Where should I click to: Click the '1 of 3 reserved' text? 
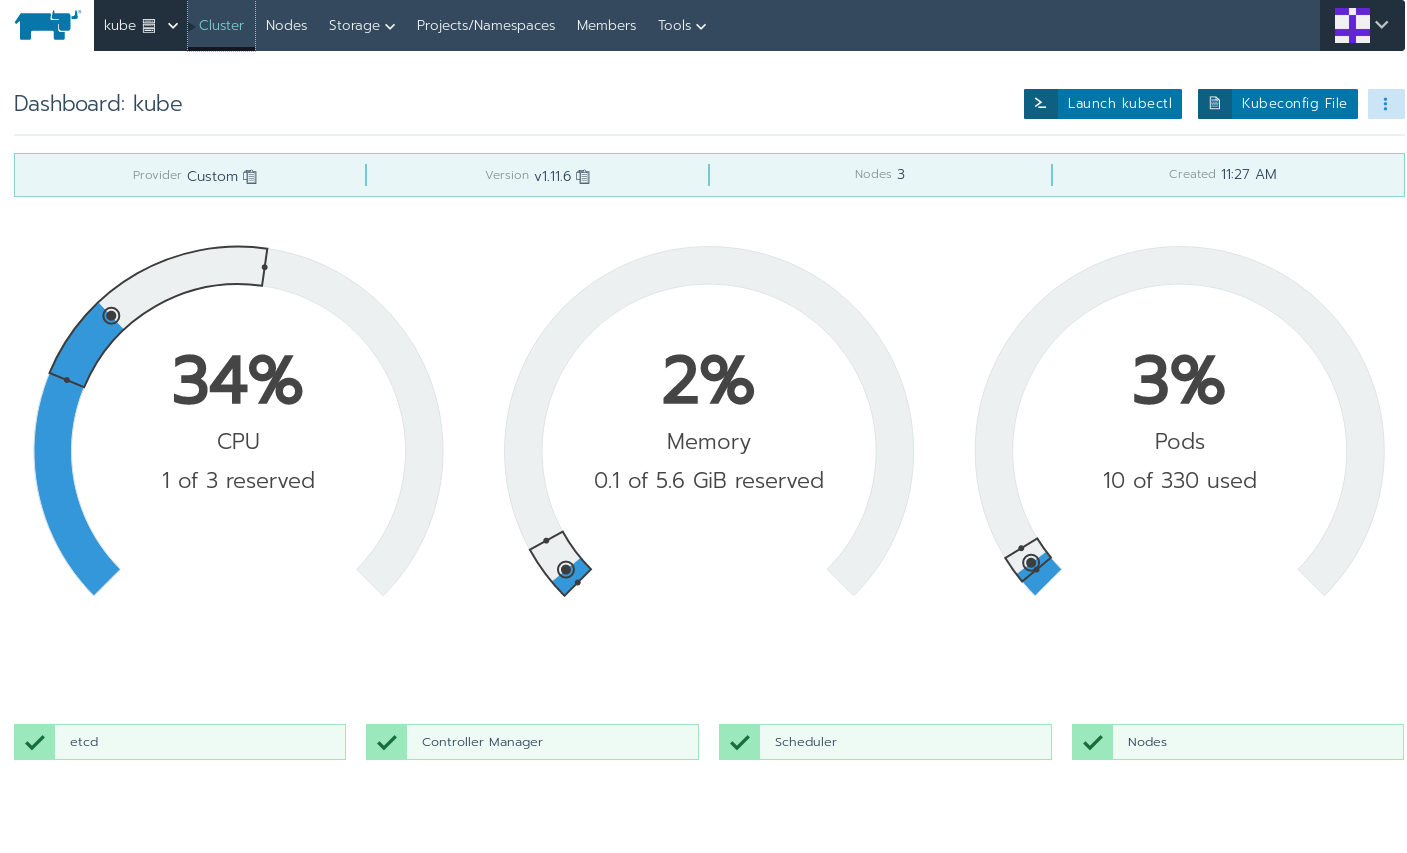pyautogui.click(x=238, y=481)
